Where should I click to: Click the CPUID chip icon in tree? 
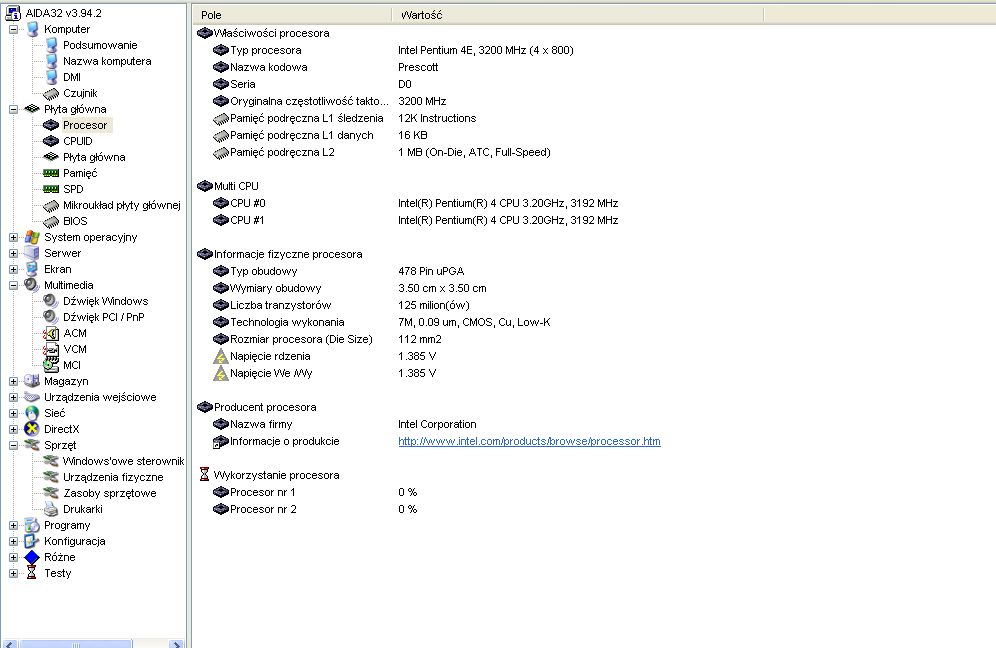51,141
